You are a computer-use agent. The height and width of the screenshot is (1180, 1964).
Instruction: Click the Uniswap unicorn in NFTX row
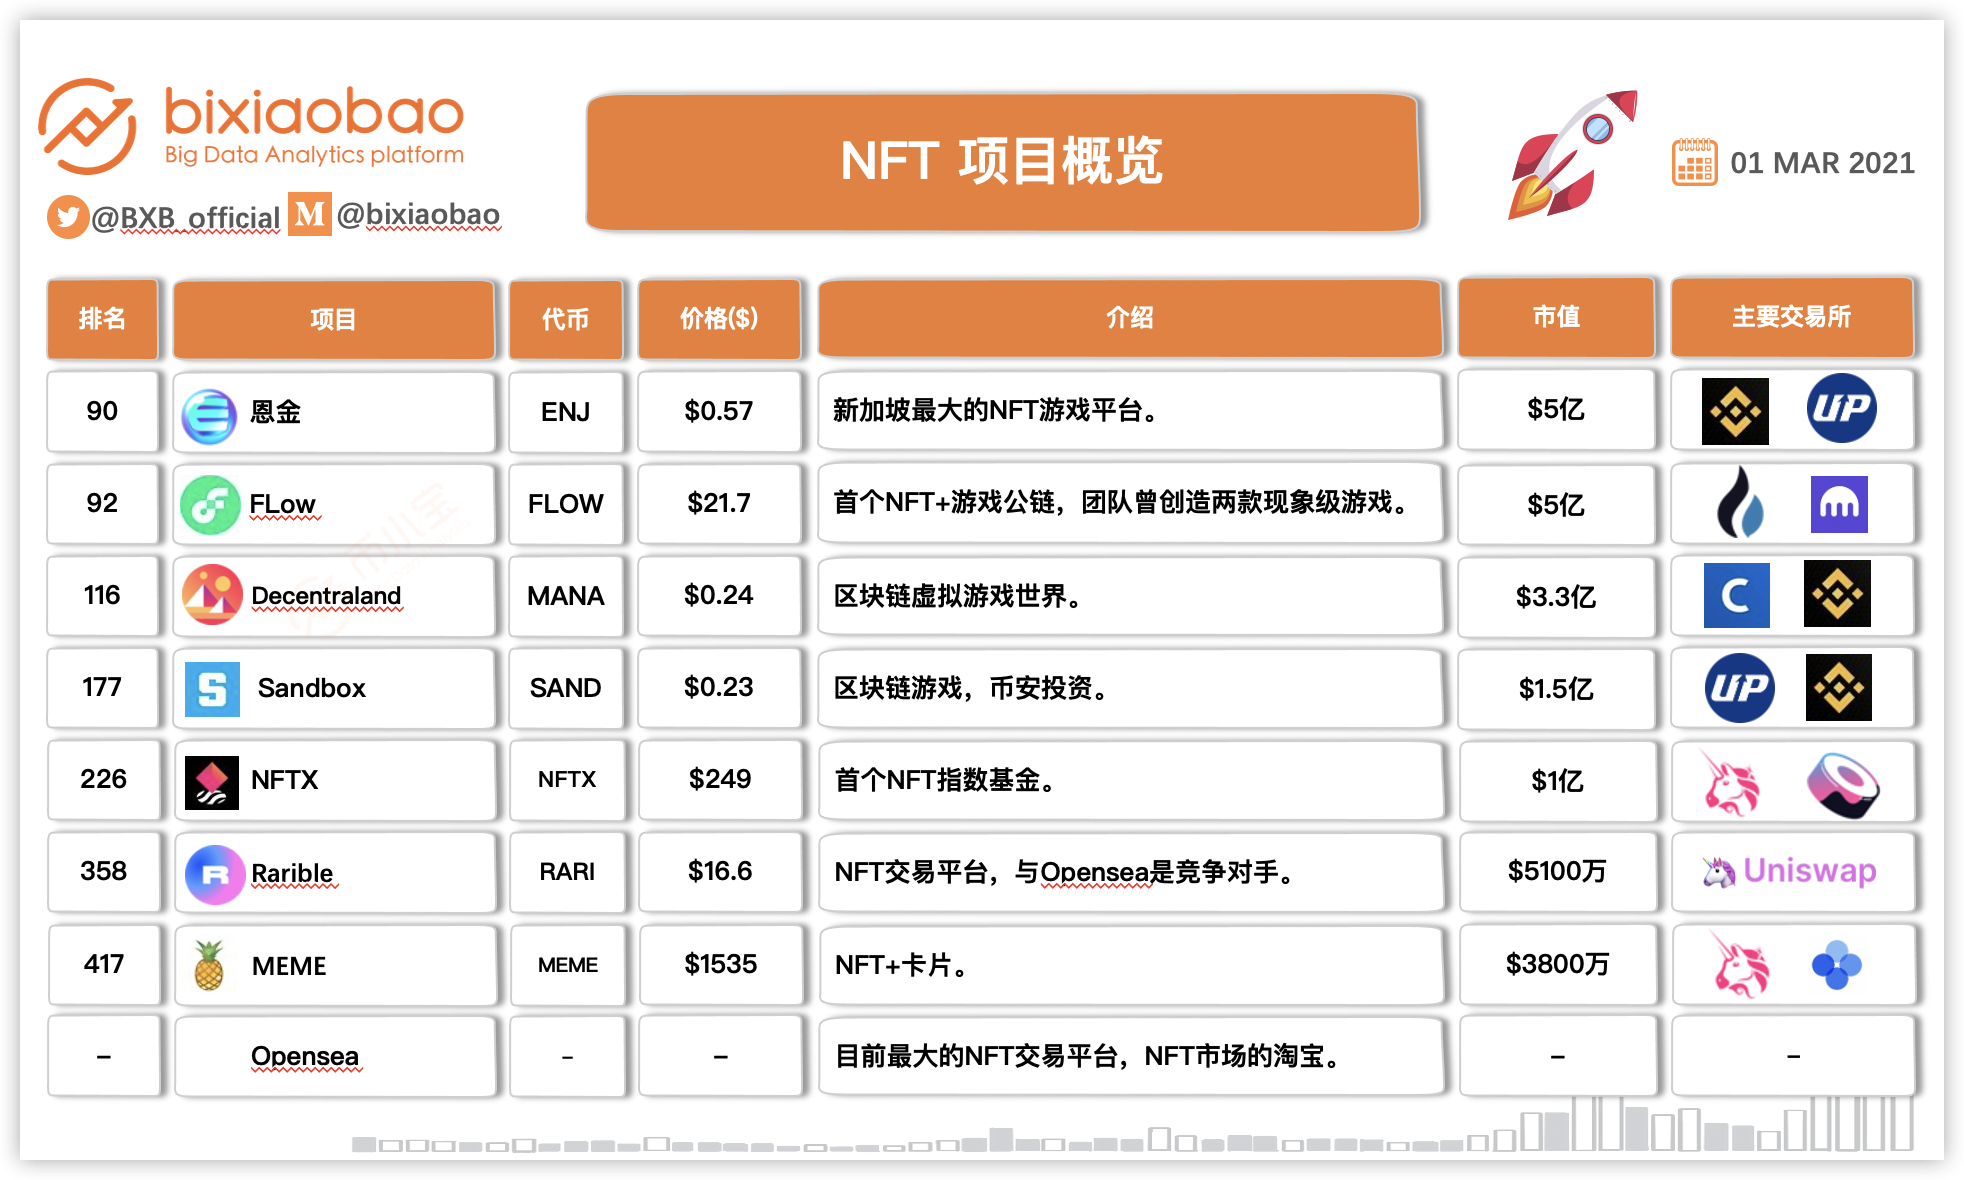click(x=1732, y=783)
